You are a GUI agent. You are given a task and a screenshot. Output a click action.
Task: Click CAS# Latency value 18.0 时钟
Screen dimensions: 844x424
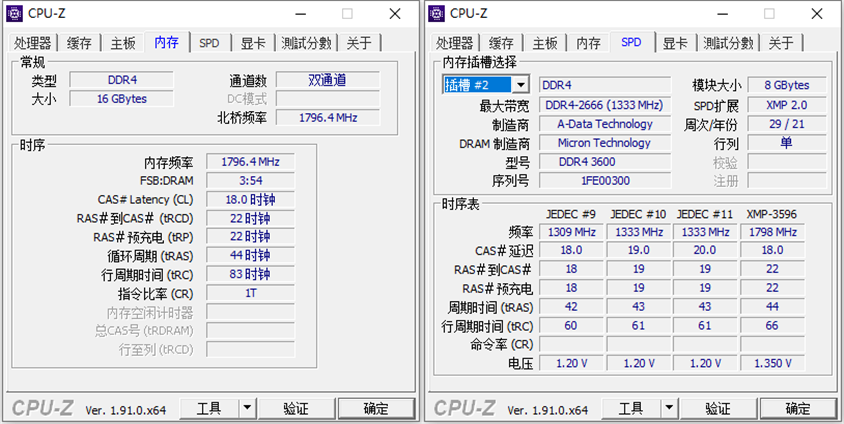tap(250, 200)
